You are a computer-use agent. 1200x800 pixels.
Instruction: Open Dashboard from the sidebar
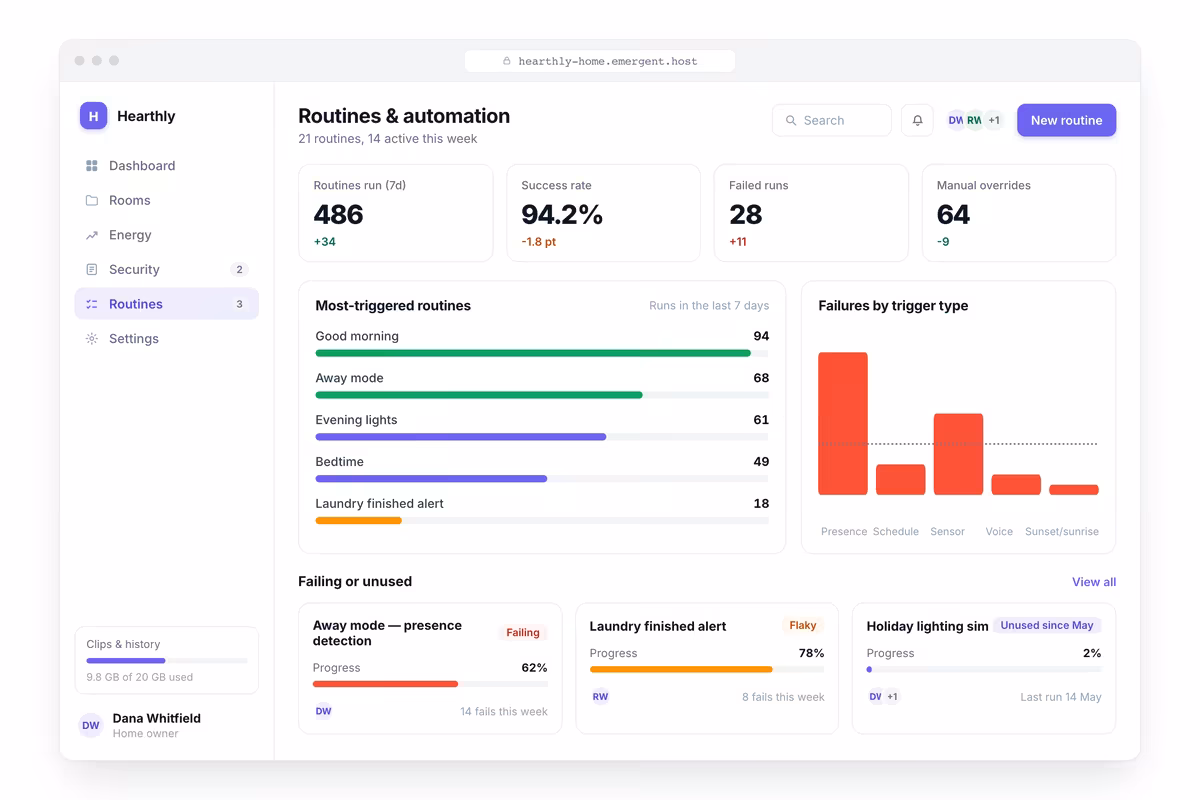point(166,166)
